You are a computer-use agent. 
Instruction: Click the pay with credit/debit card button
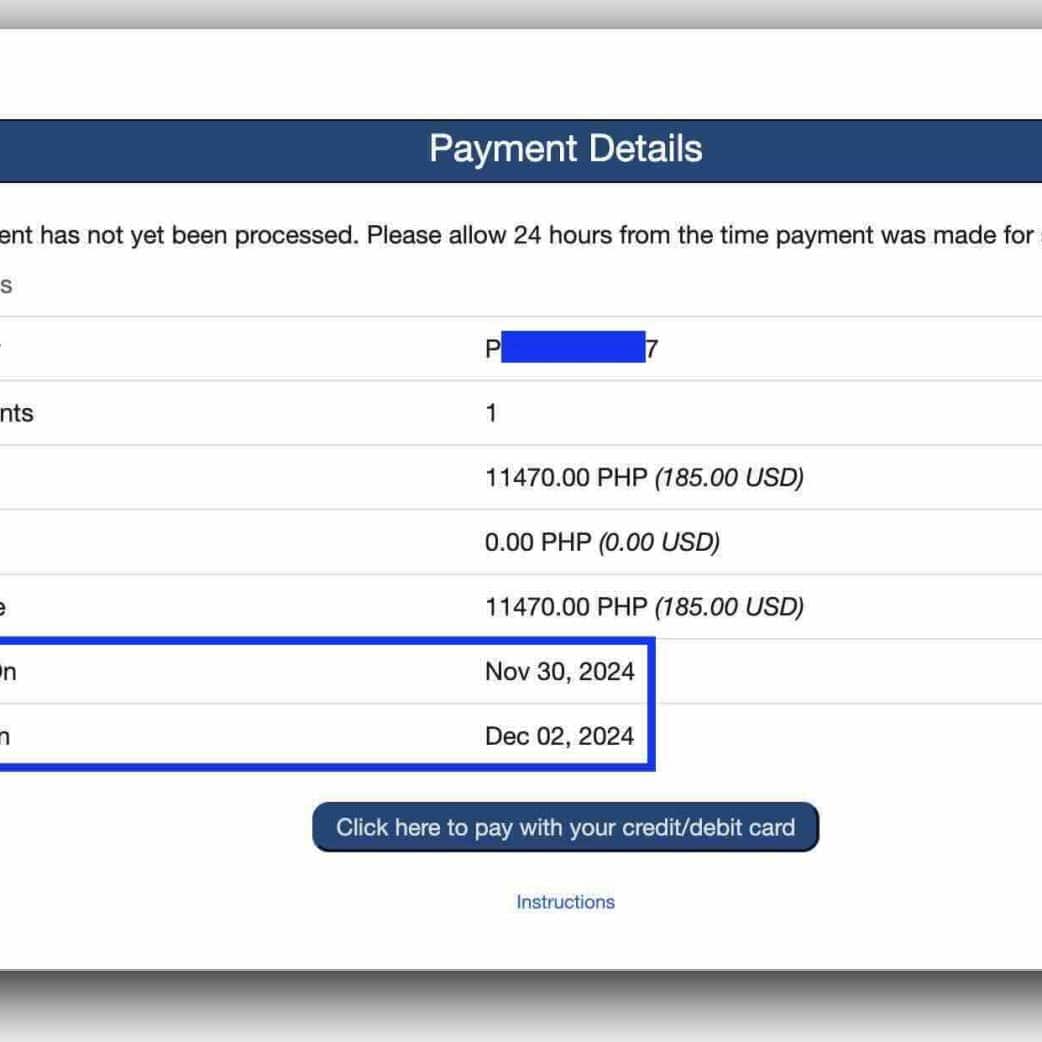click(x=565, y=828)
